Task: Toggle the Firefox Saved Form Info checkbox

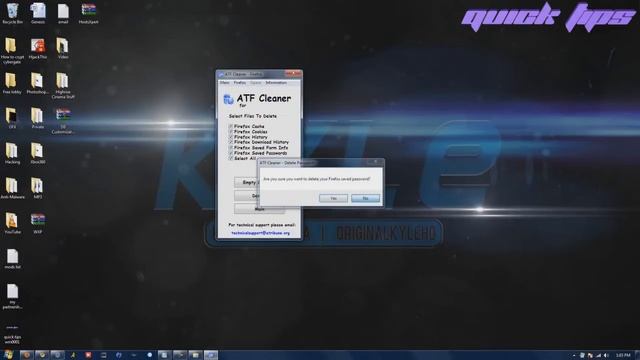Action: 231,148
